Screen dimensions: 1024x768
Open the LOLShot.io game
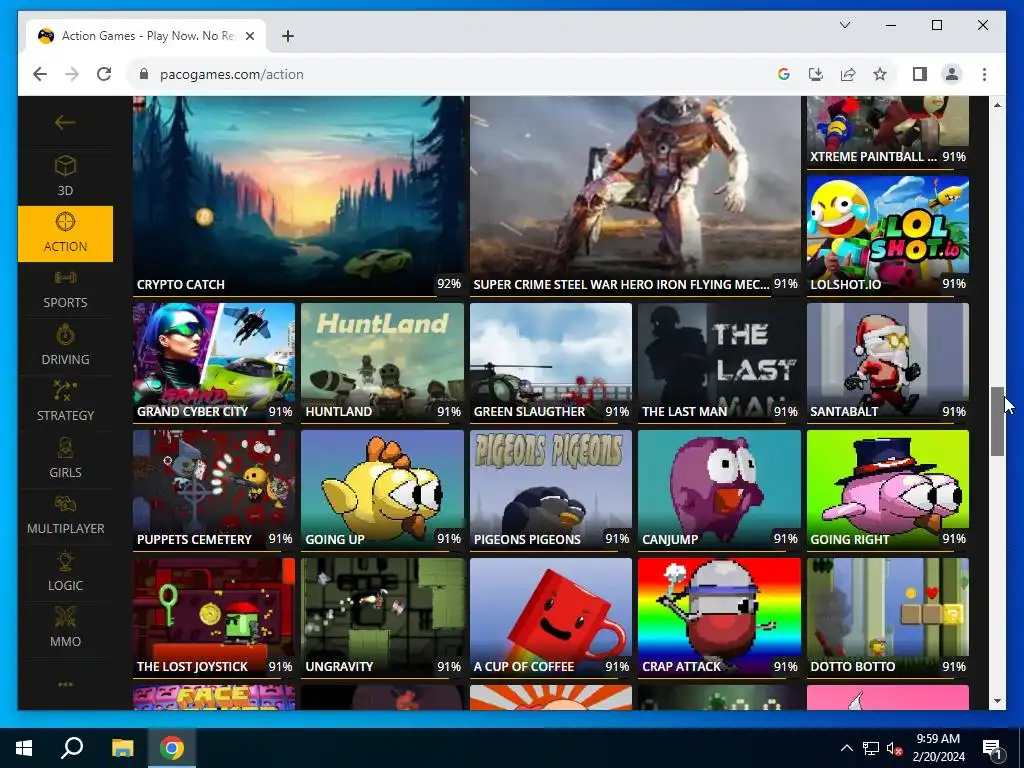[888, 235]
